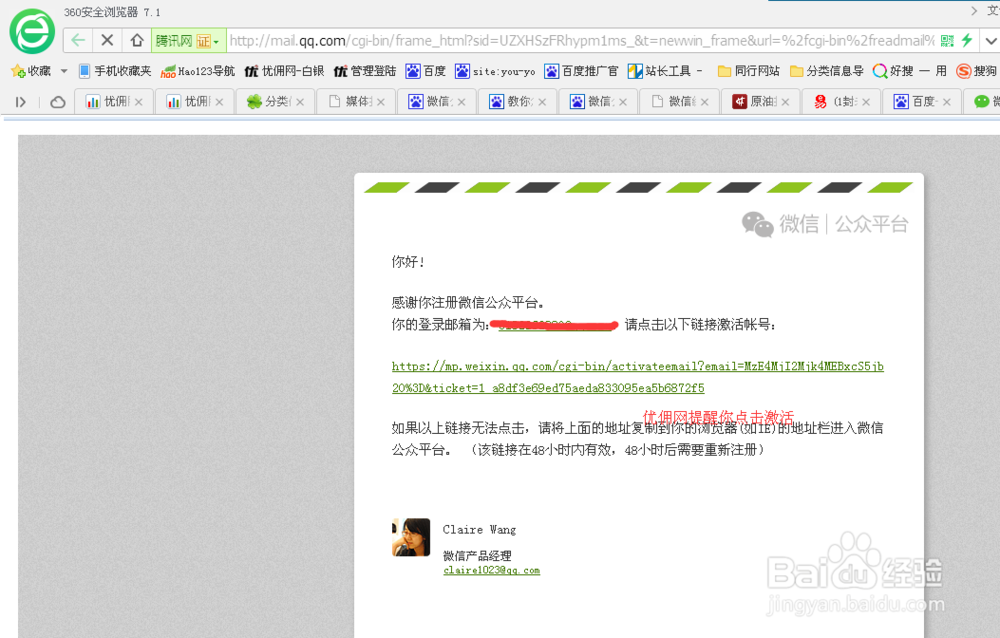The width and height of the screenshot is (1000, 638).
Task: Click the cloud sync icon
Action: click(x=57, y=102)
